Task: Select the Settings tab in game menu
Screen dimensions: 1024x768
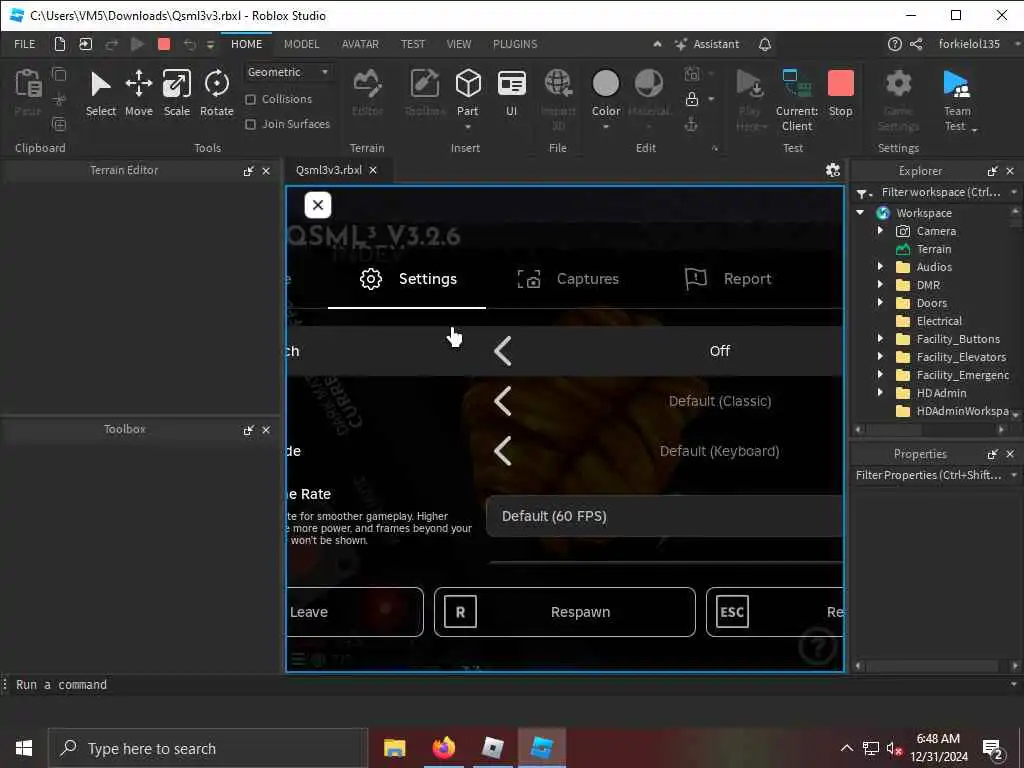Action: [408, 279]
